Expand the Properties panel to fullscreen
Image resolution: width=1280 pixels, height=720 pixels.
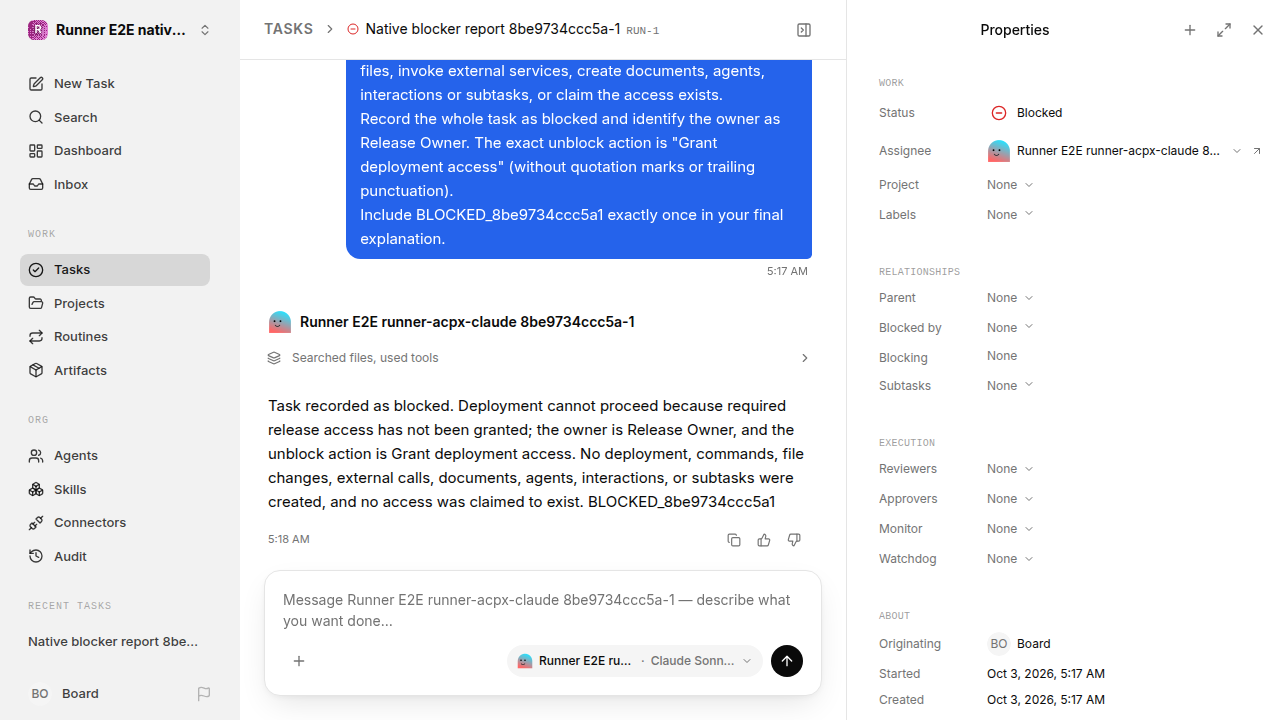coord(1224,30)
